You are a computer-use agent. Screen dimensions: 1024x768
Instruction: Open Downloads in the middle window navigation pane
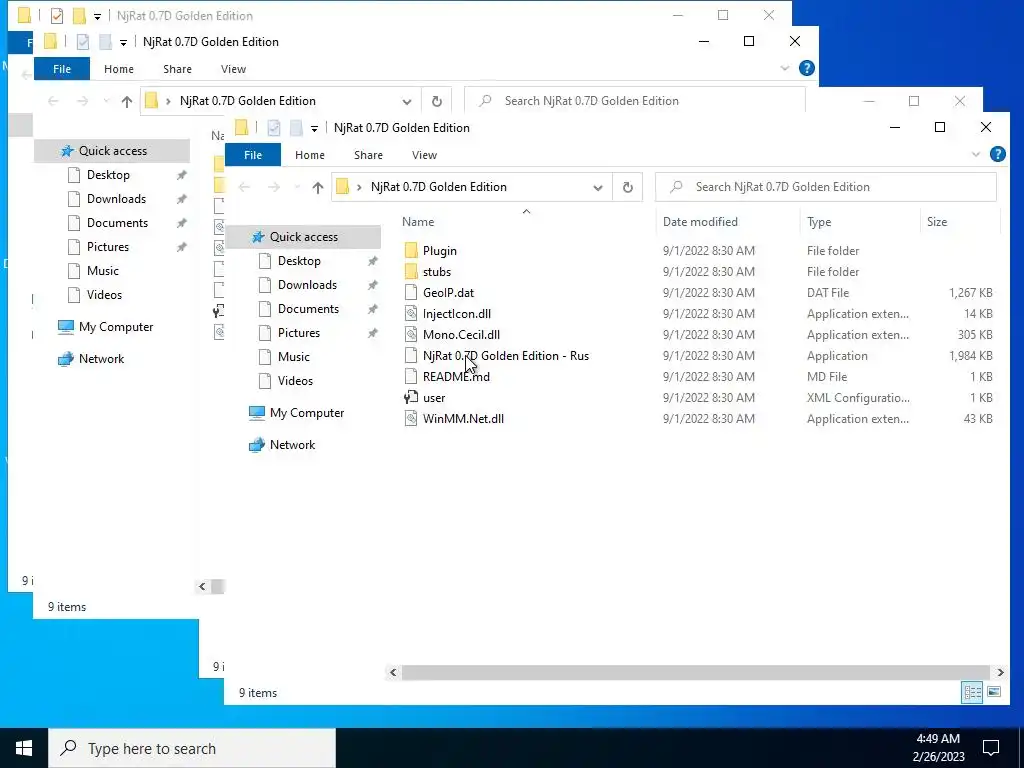click(116, 199)
